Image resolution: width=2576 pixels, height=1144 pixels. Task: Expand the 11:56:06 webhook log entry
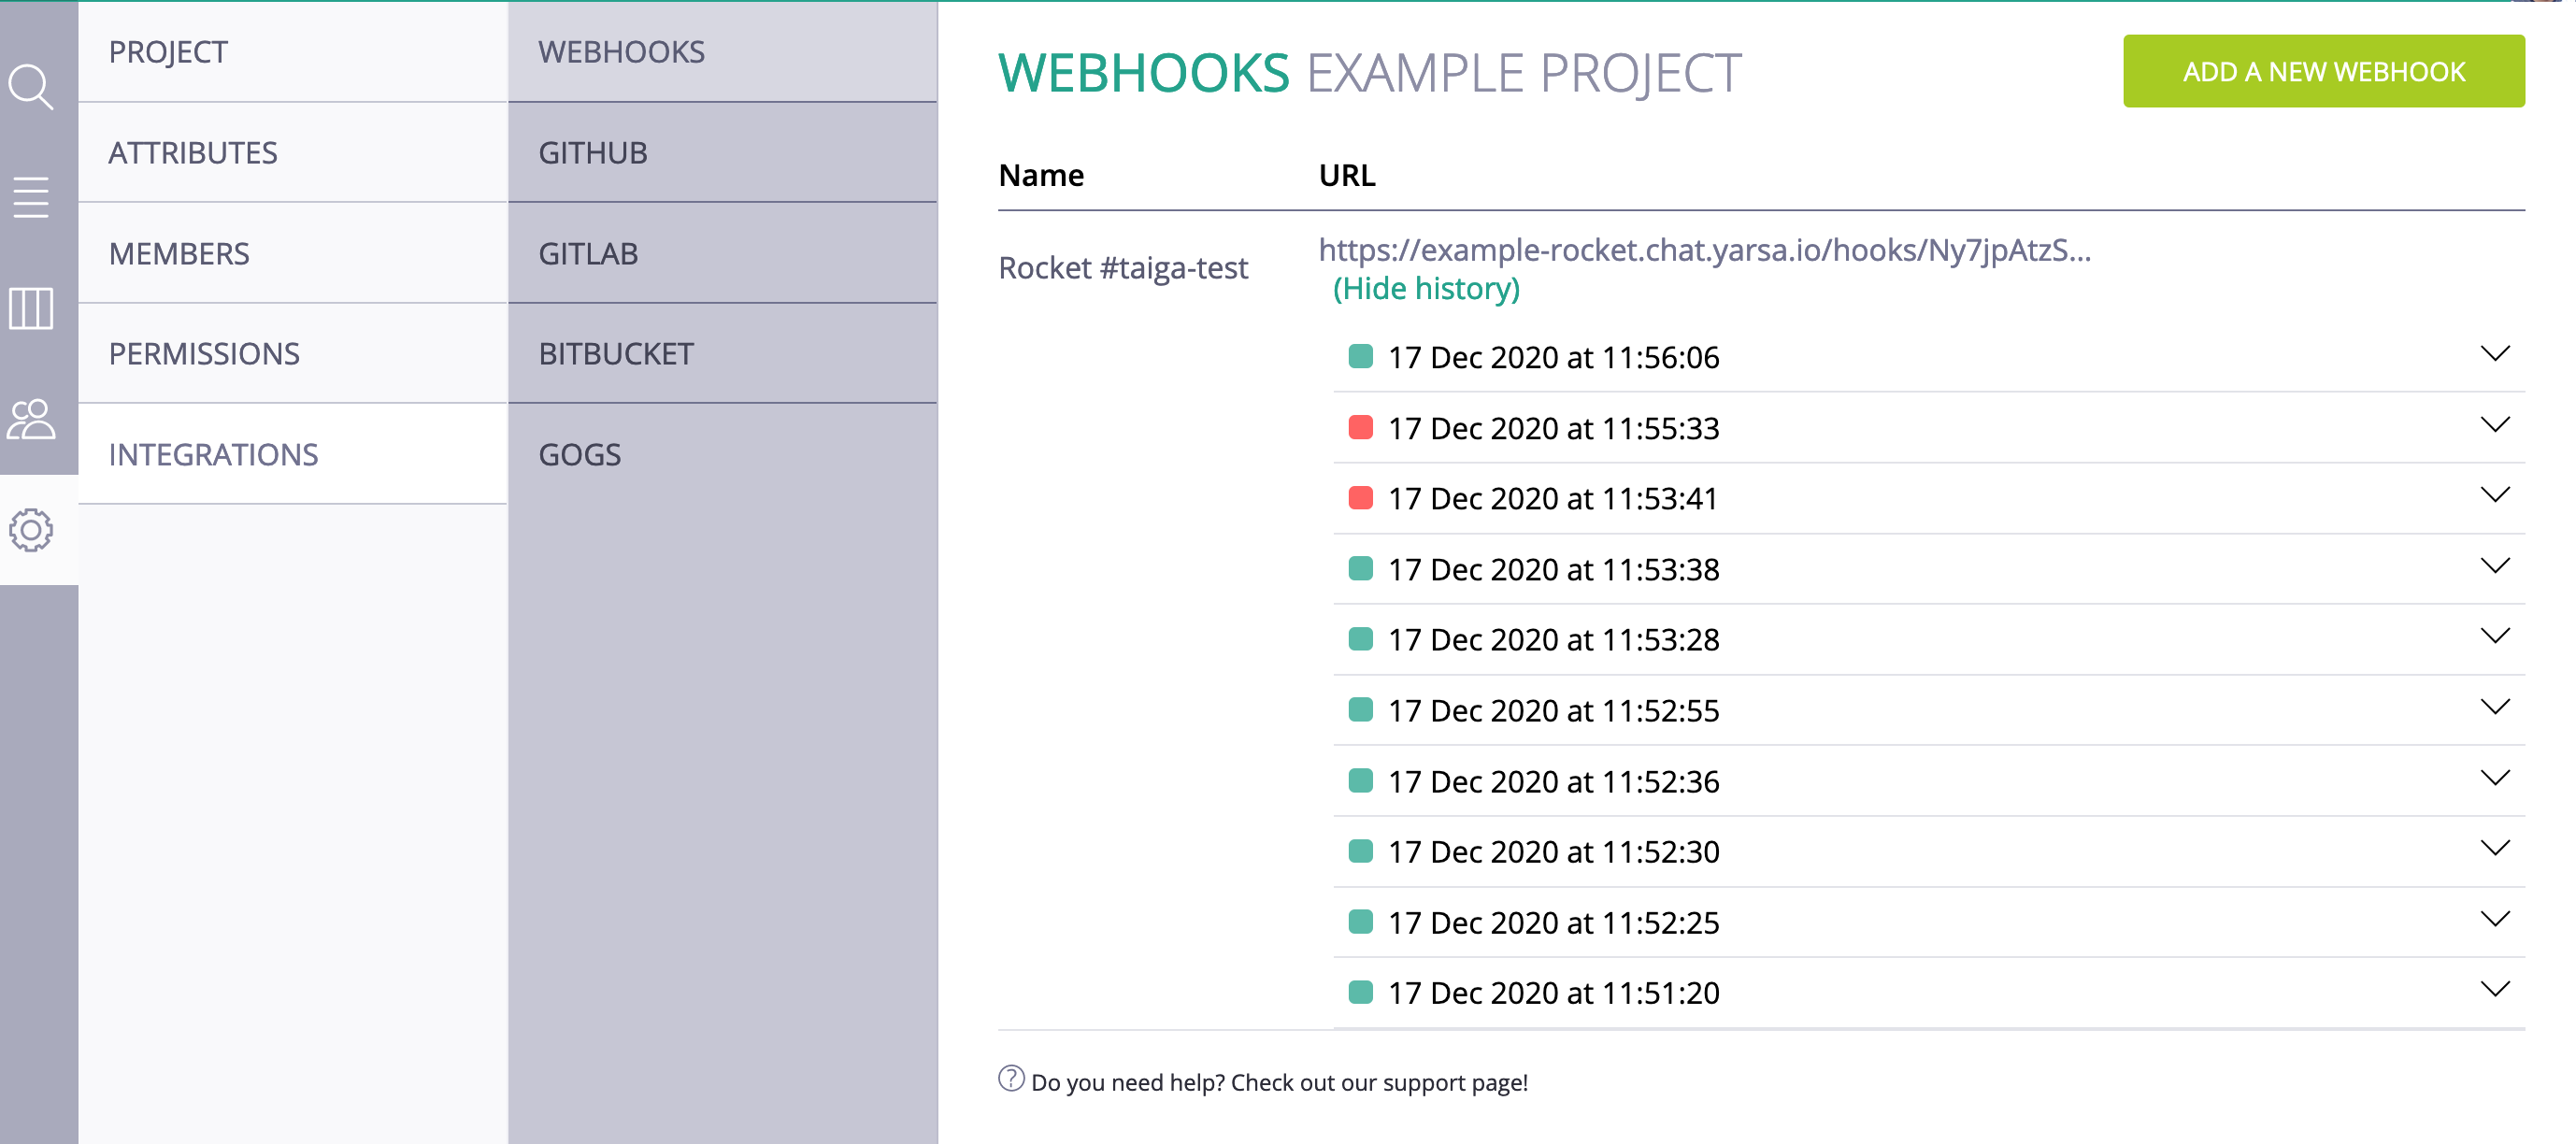tap(2494, 354)
